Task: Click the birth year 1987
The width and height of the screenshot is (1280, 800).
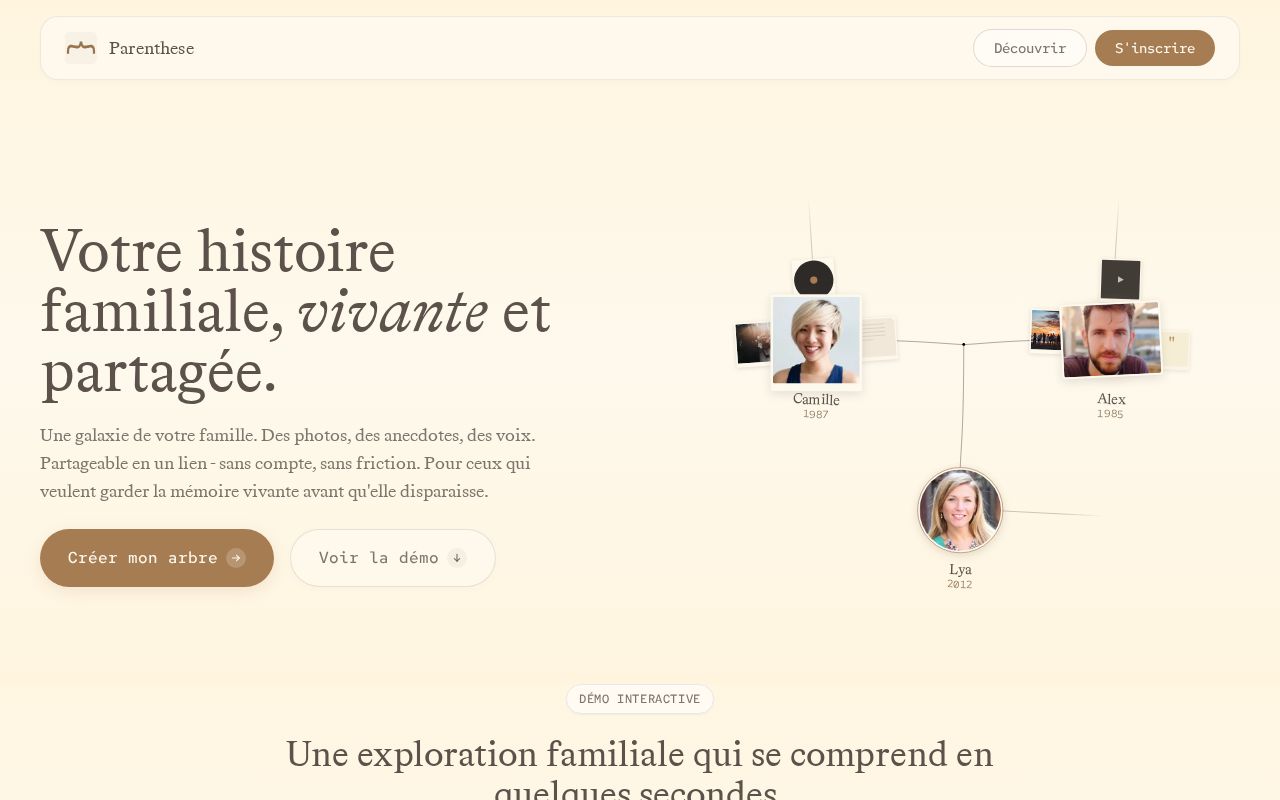Action: [x=816, y=414]
